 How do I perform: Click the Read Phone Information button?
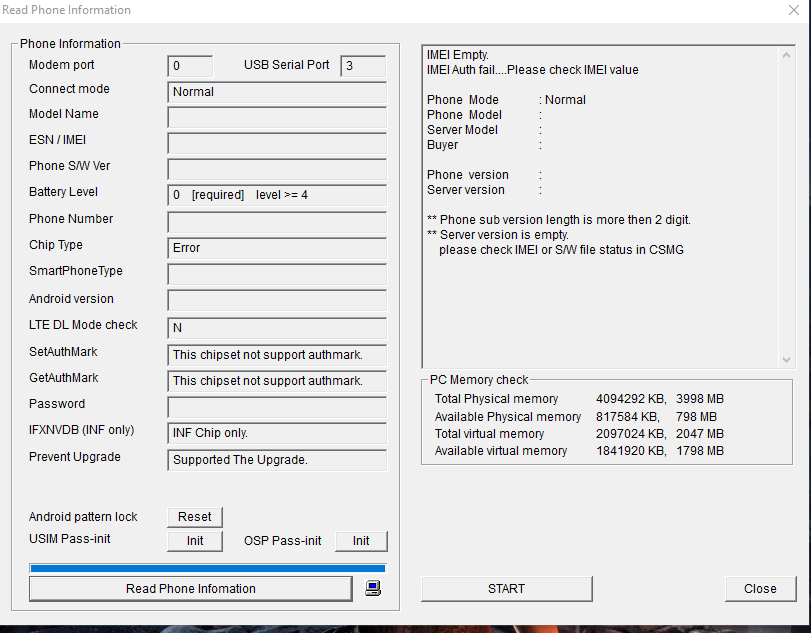pos(190,589)
